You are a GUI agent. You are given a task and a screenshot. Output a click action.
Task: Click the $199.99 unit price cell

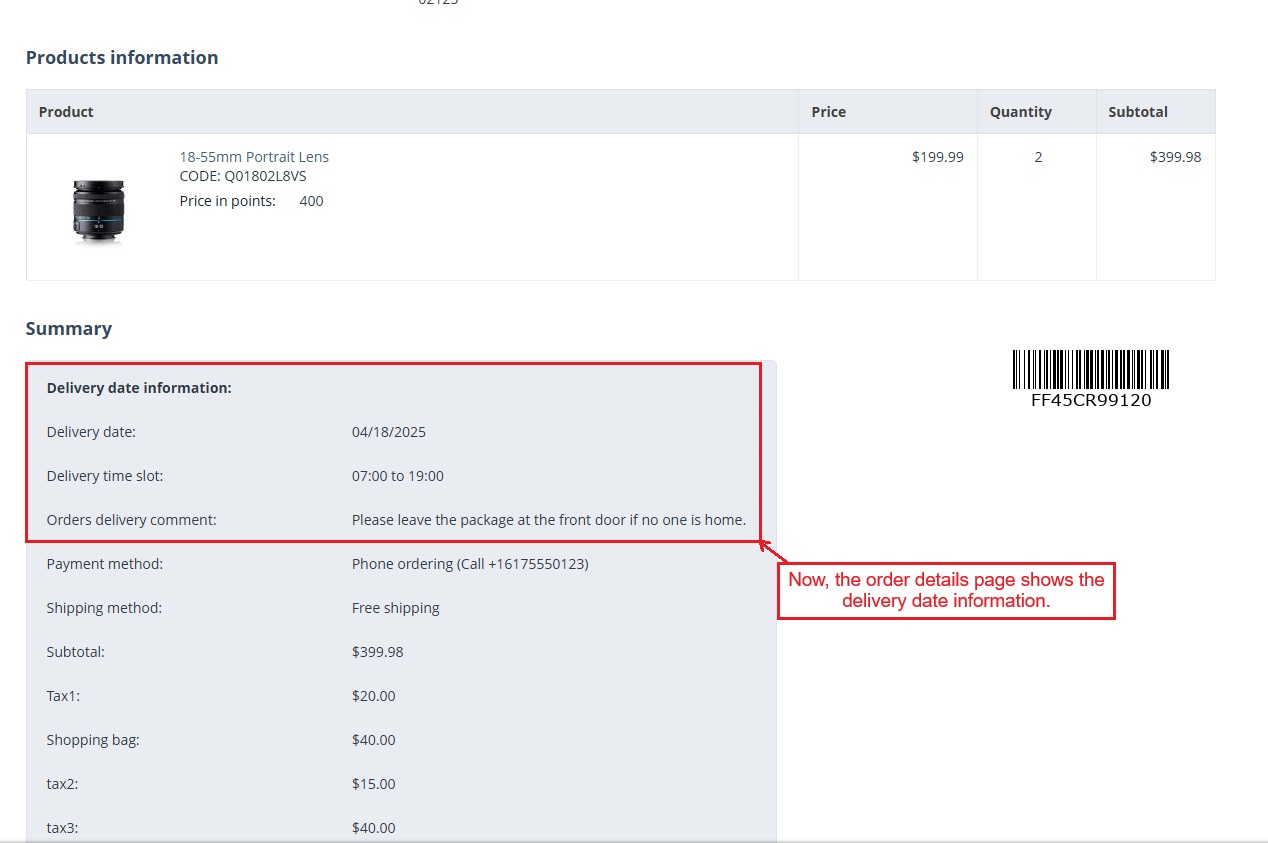click(937, 157)
